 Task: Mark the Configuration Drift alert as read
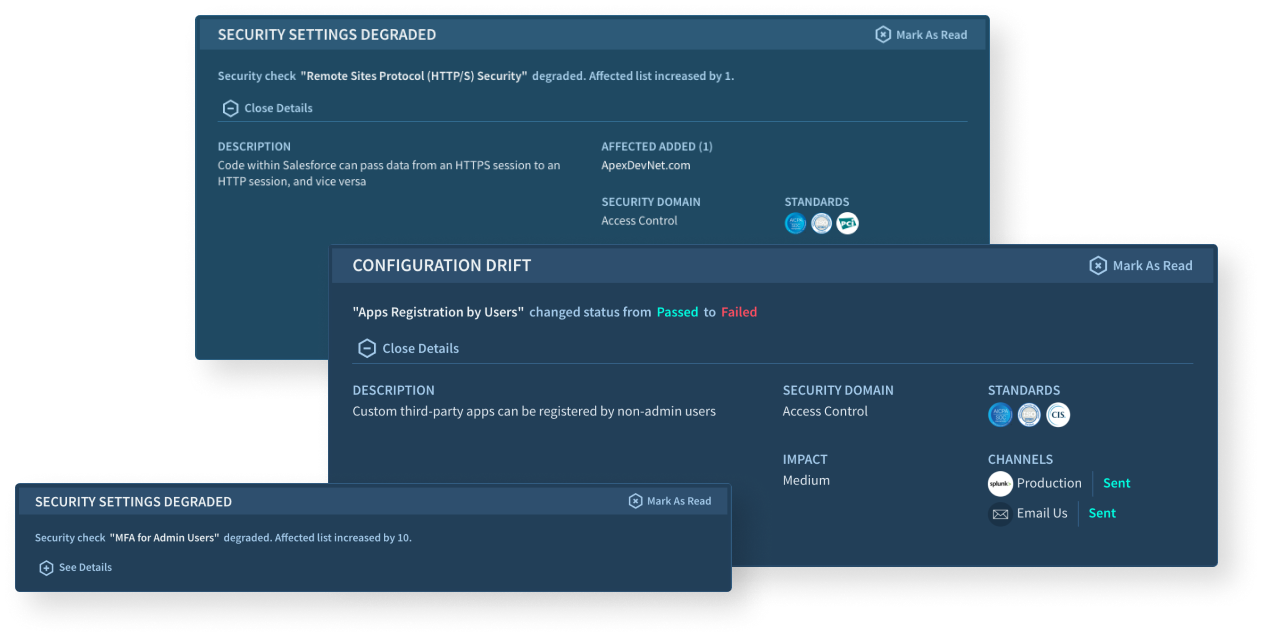1140,266
